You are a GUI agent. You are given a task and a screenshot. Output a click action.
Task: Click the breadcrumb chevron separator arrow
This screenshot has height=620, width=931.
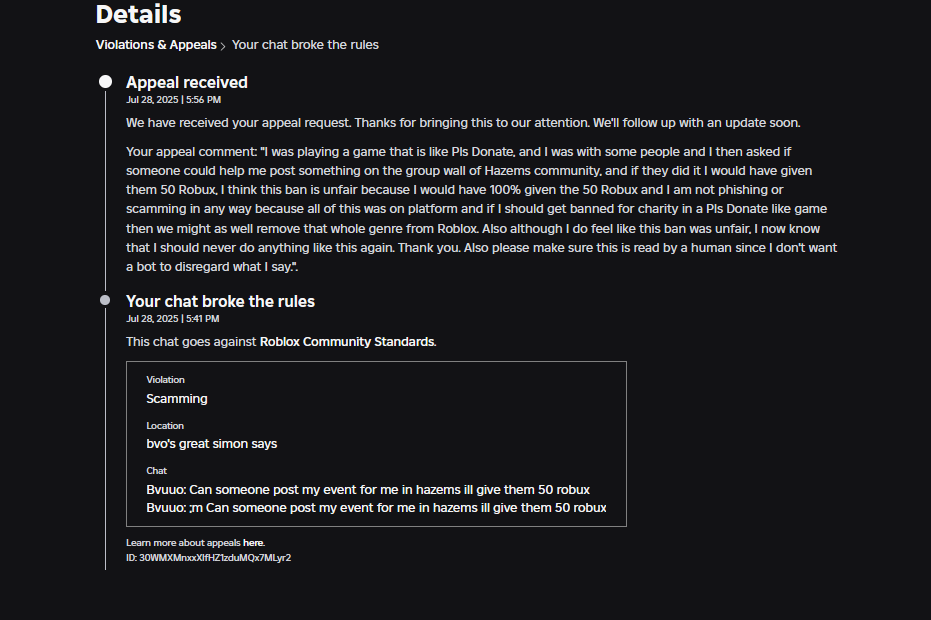(223, 46)
